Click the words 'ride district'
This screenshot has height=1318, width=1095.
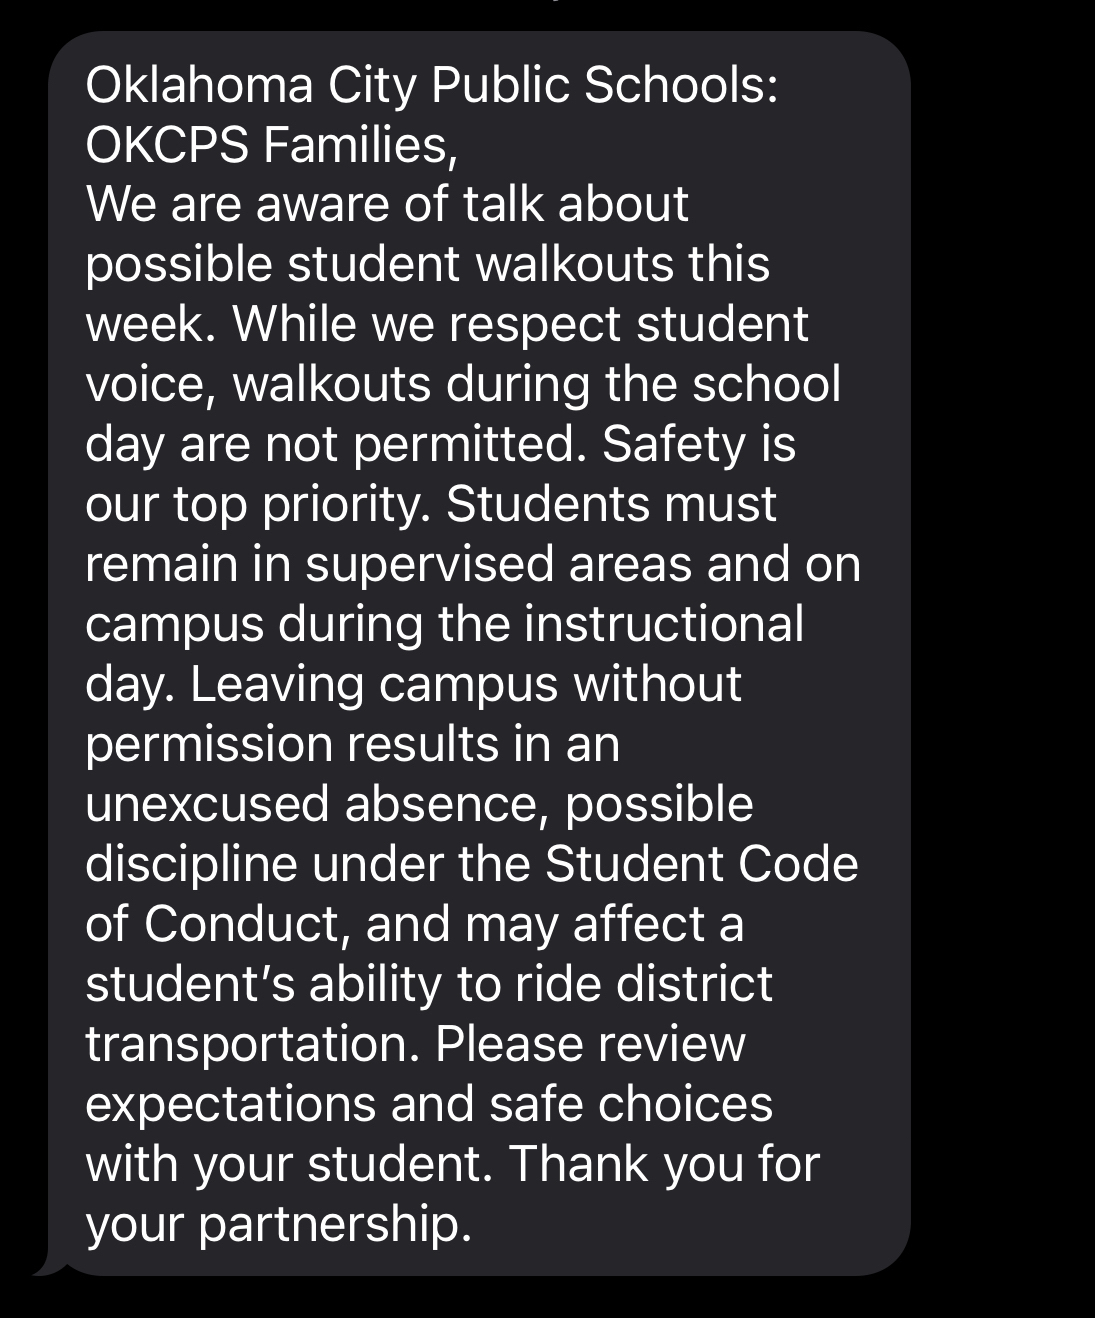tap(643, 985)
